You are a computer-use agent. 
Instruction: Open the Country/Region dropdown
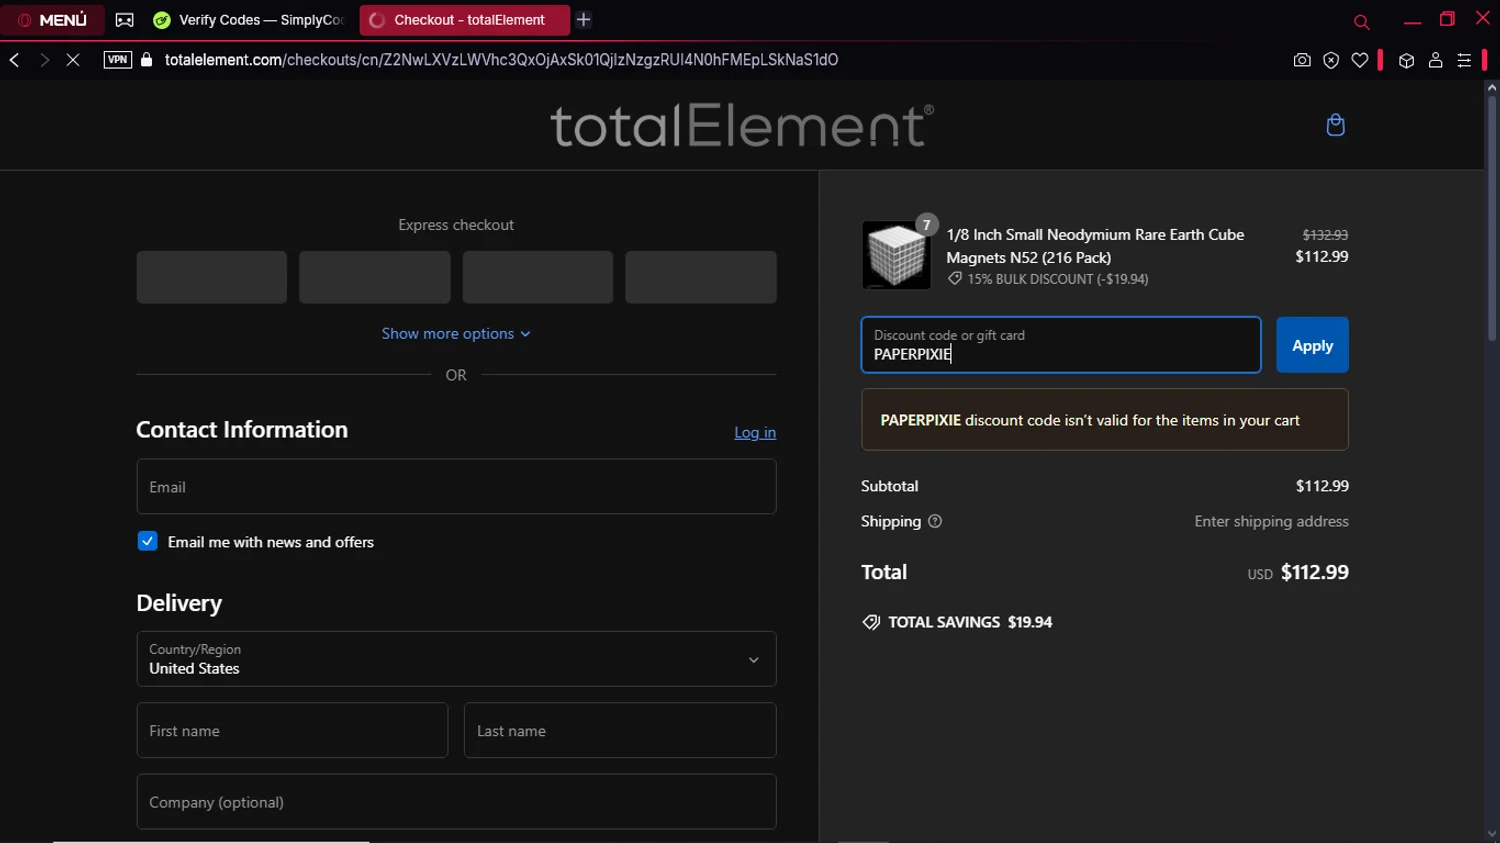tap(456, 659)
